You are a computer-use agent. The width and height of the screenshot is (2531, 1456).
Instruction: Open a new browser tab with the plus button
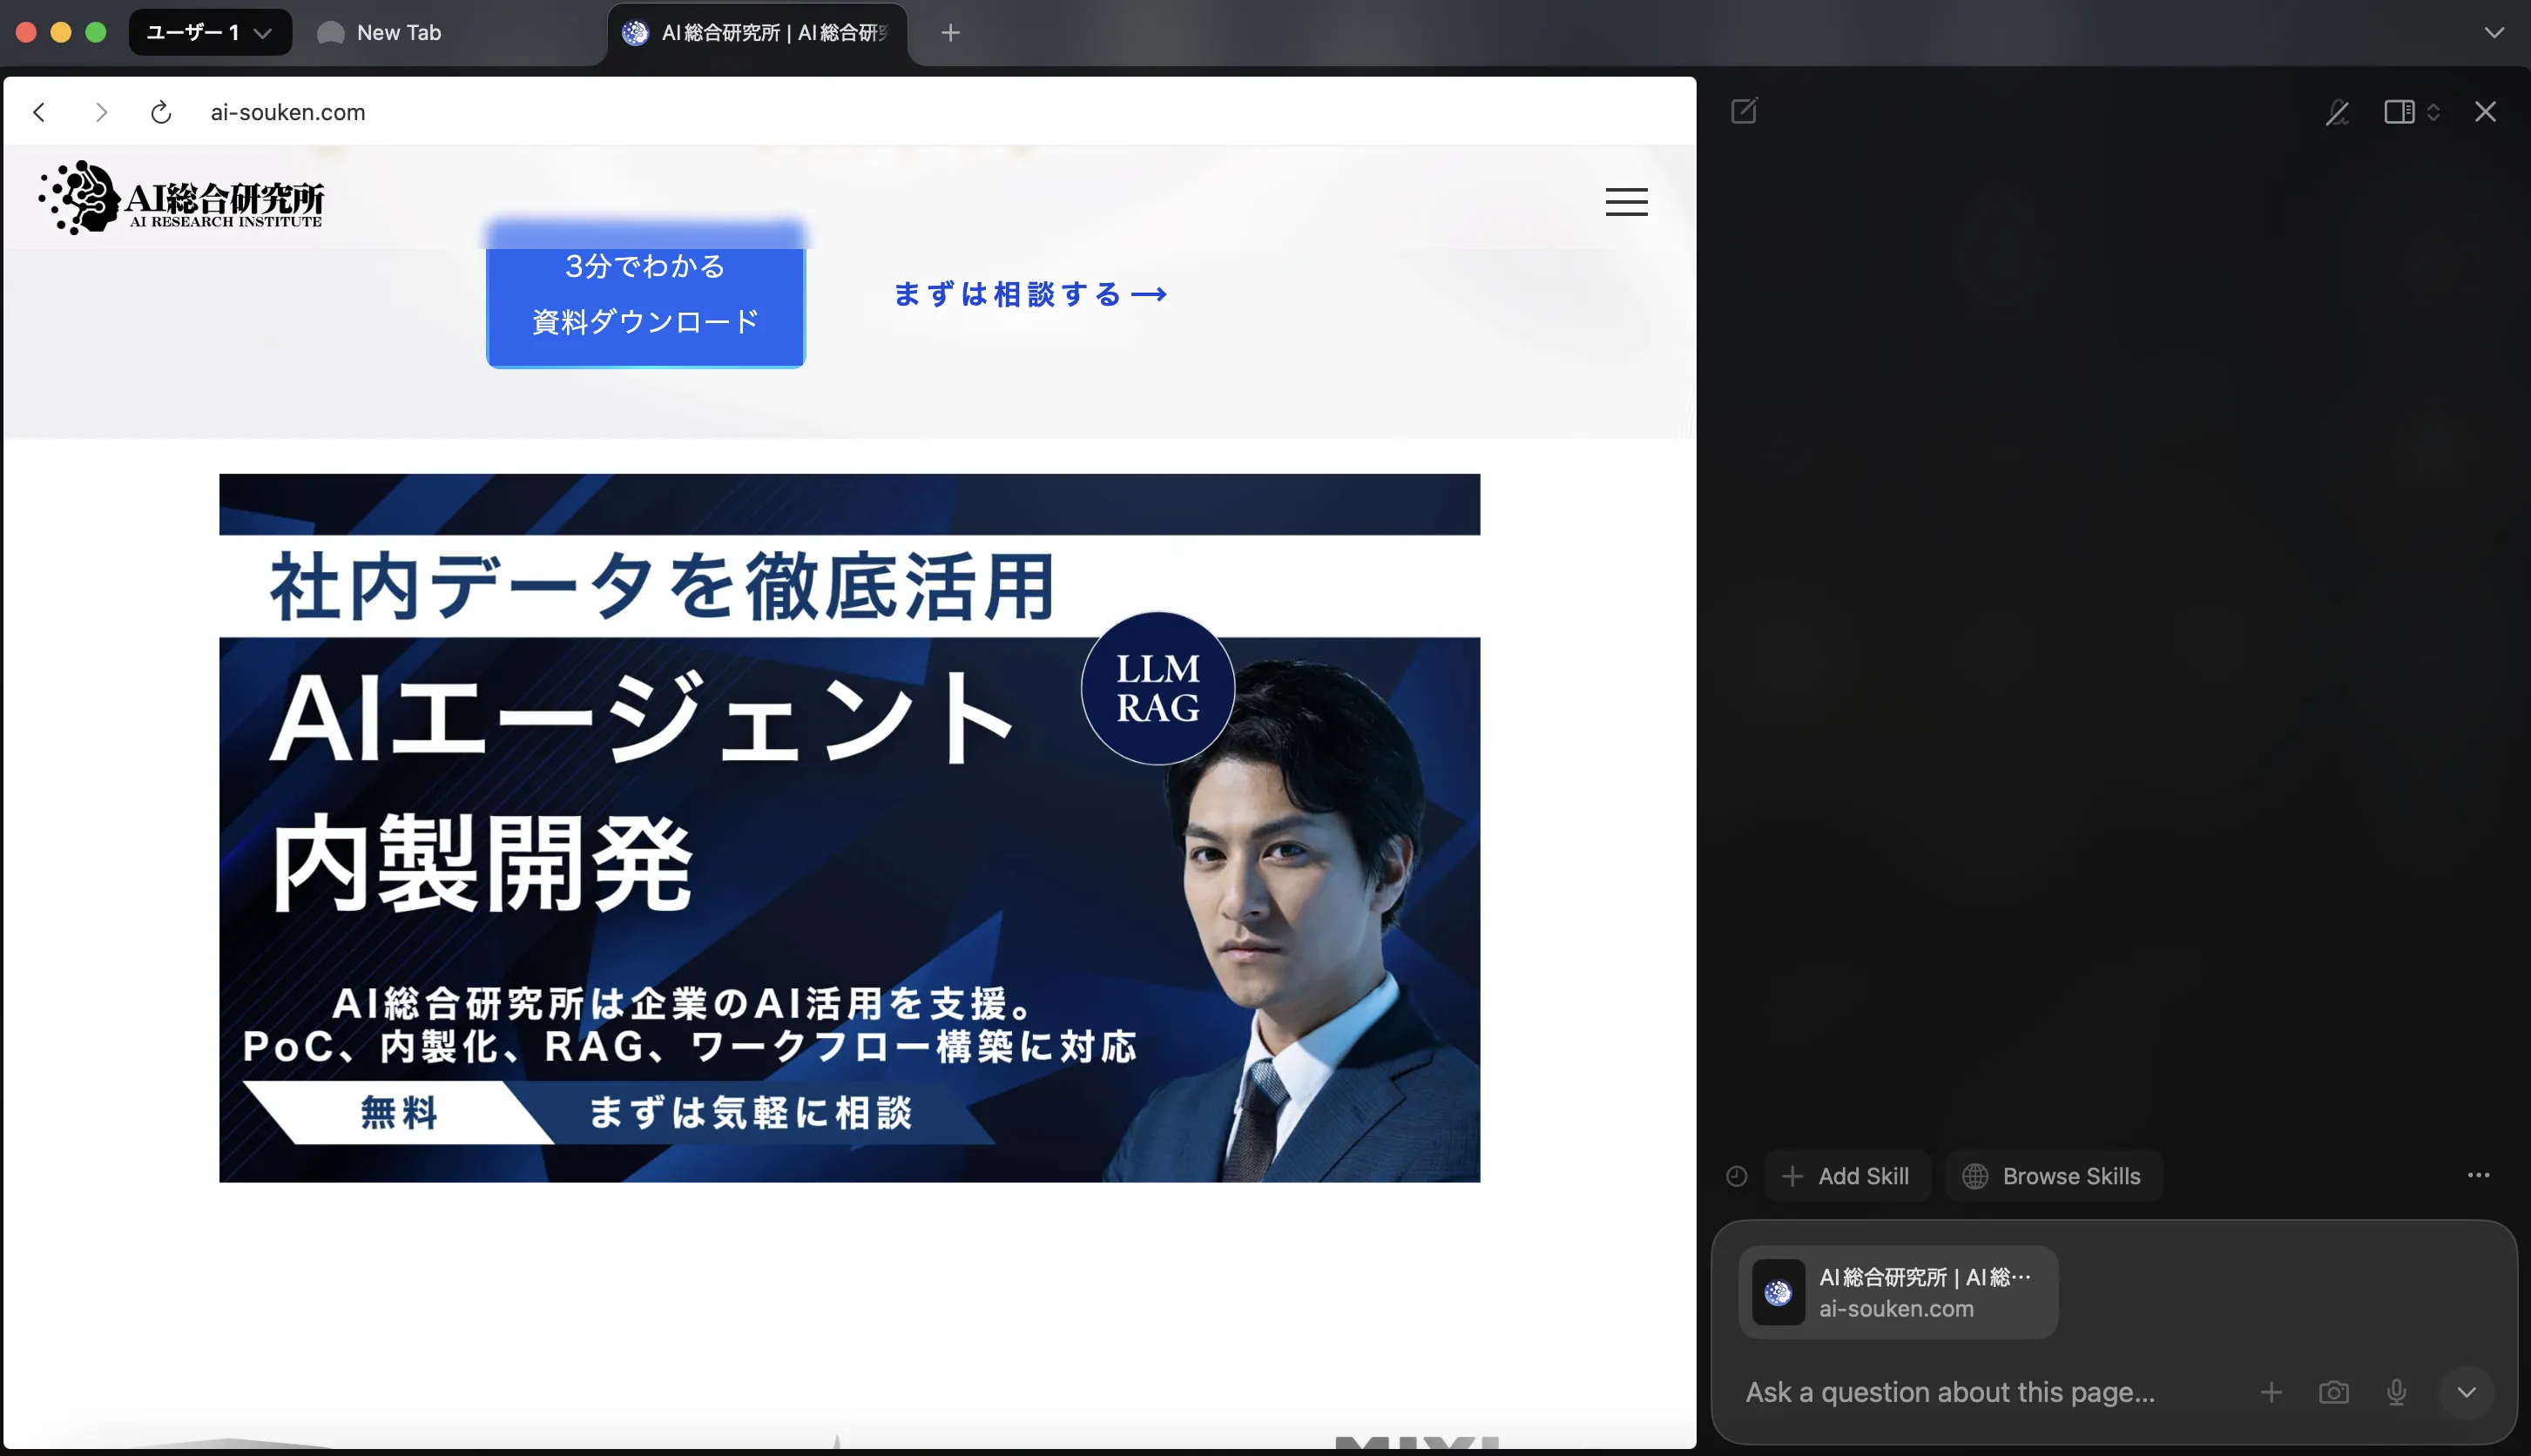(x=950, y=33)
